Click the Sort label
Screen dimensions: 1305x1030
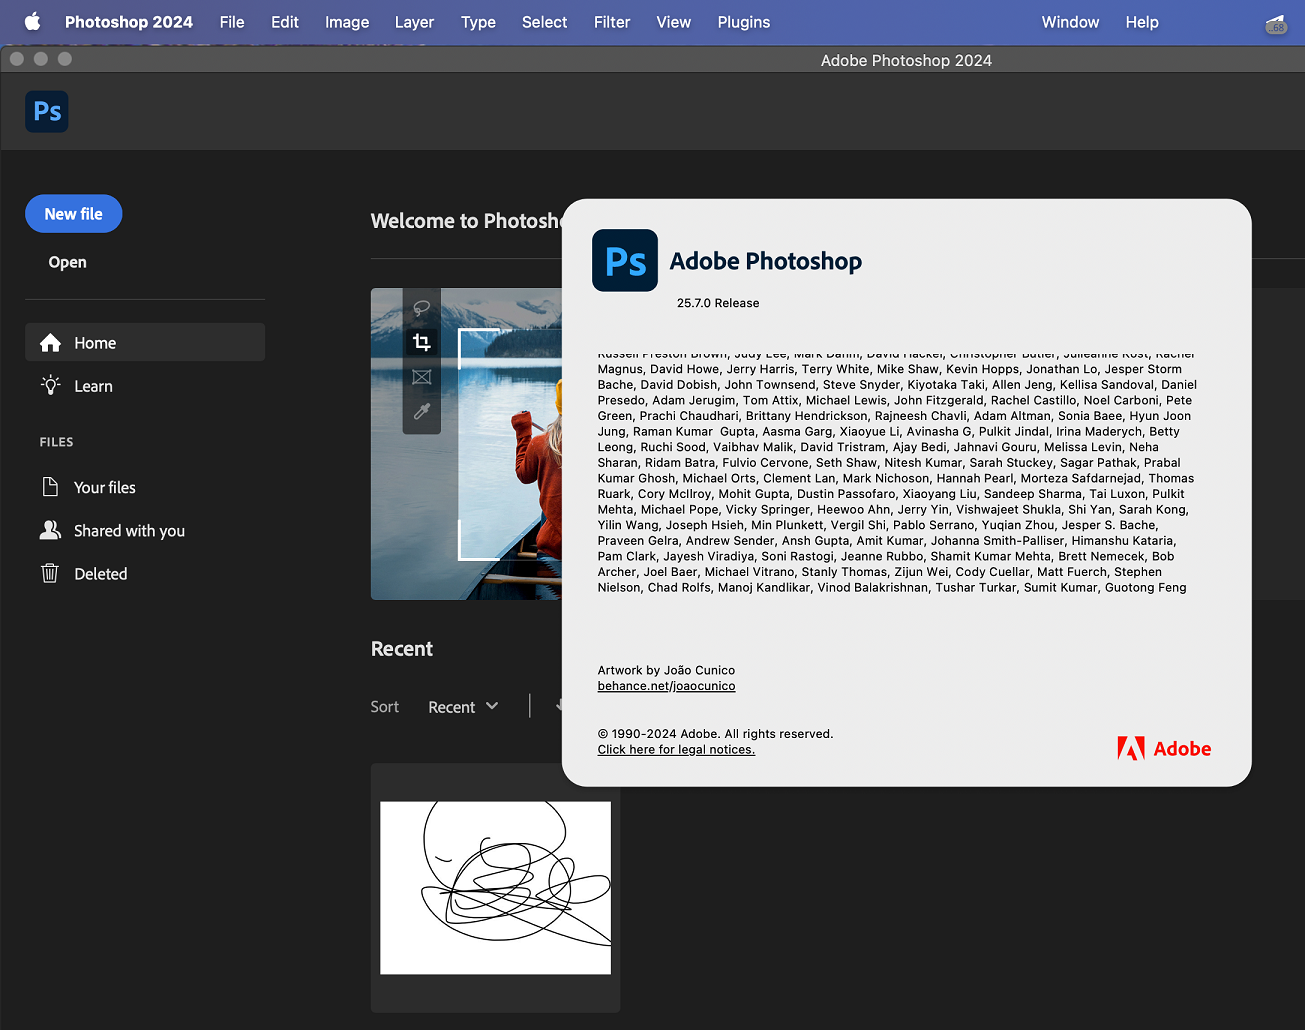click(385, 707)
